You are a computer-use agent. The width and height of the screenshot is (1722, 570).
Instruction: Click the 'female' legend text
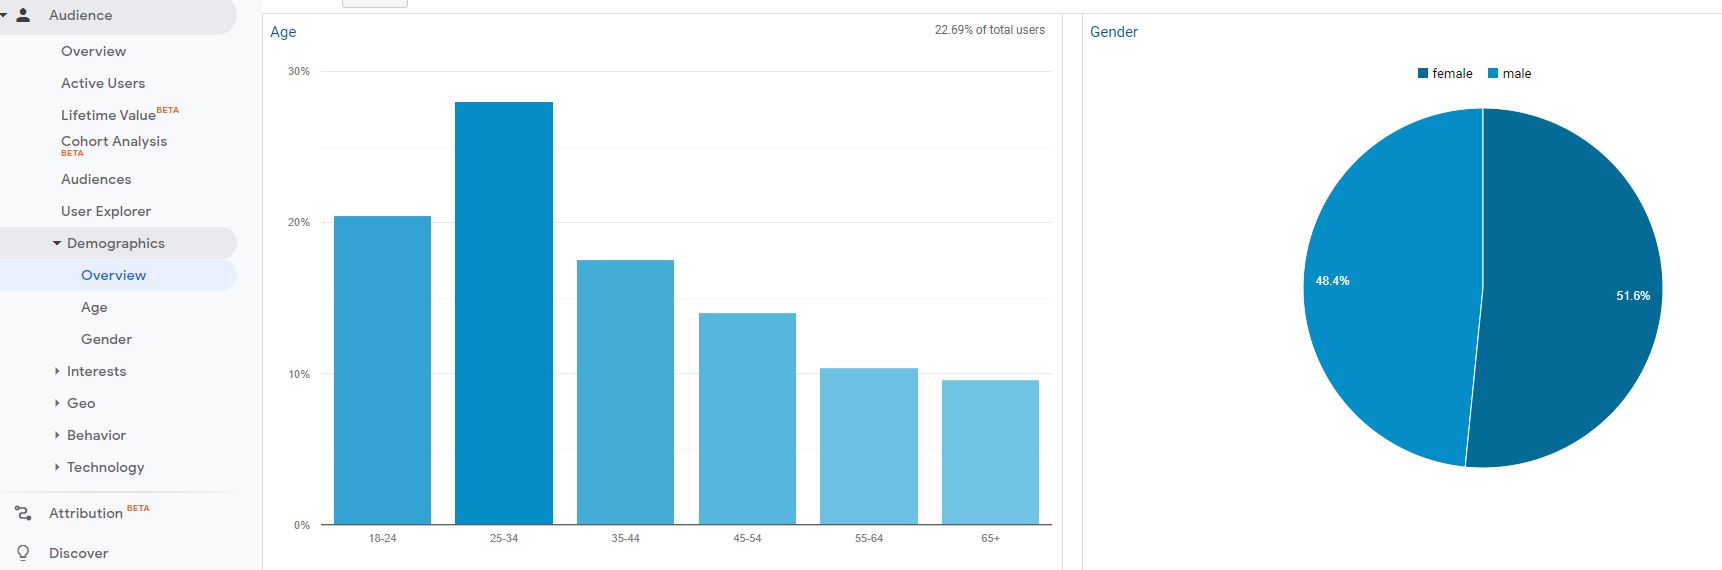tap(1452, 73)
